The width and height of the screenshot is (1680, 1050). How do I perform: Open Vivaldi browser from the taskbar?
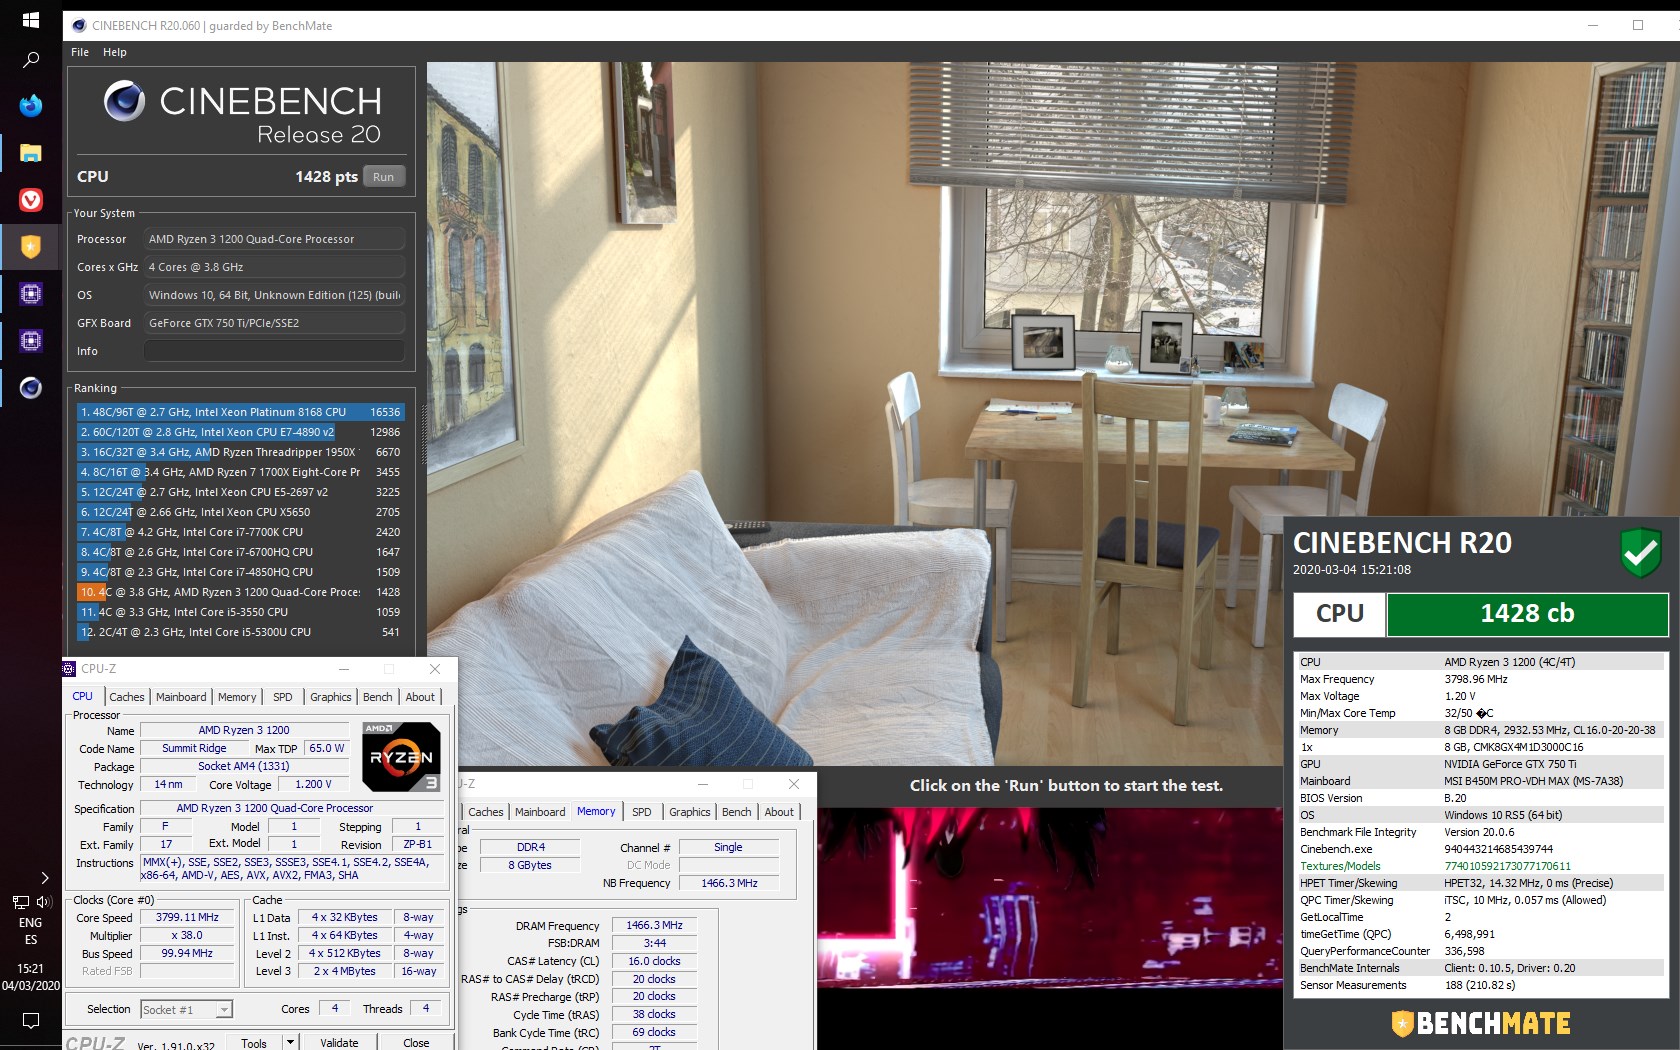pyautogui.click(x=31, y=200)
